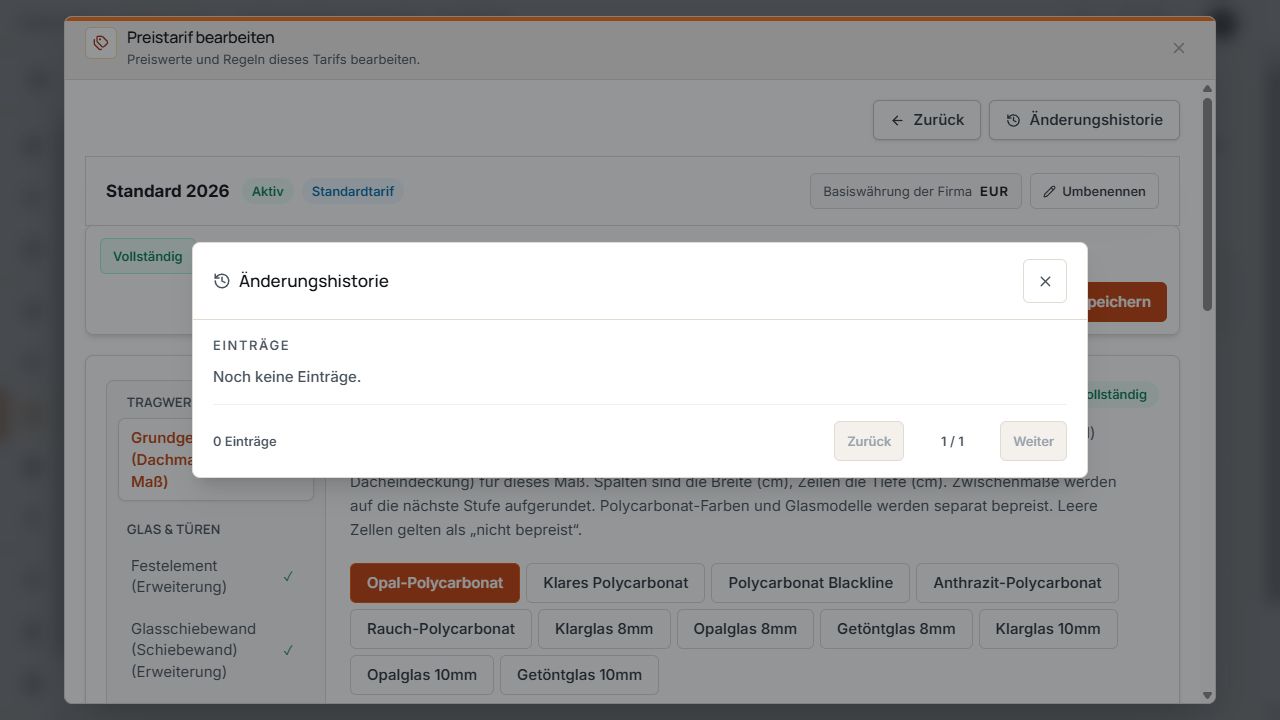Click the price tag icon in Preistarif header
Image resolution: width=1280 pixels, height=720 pixels.
point(101,43)
